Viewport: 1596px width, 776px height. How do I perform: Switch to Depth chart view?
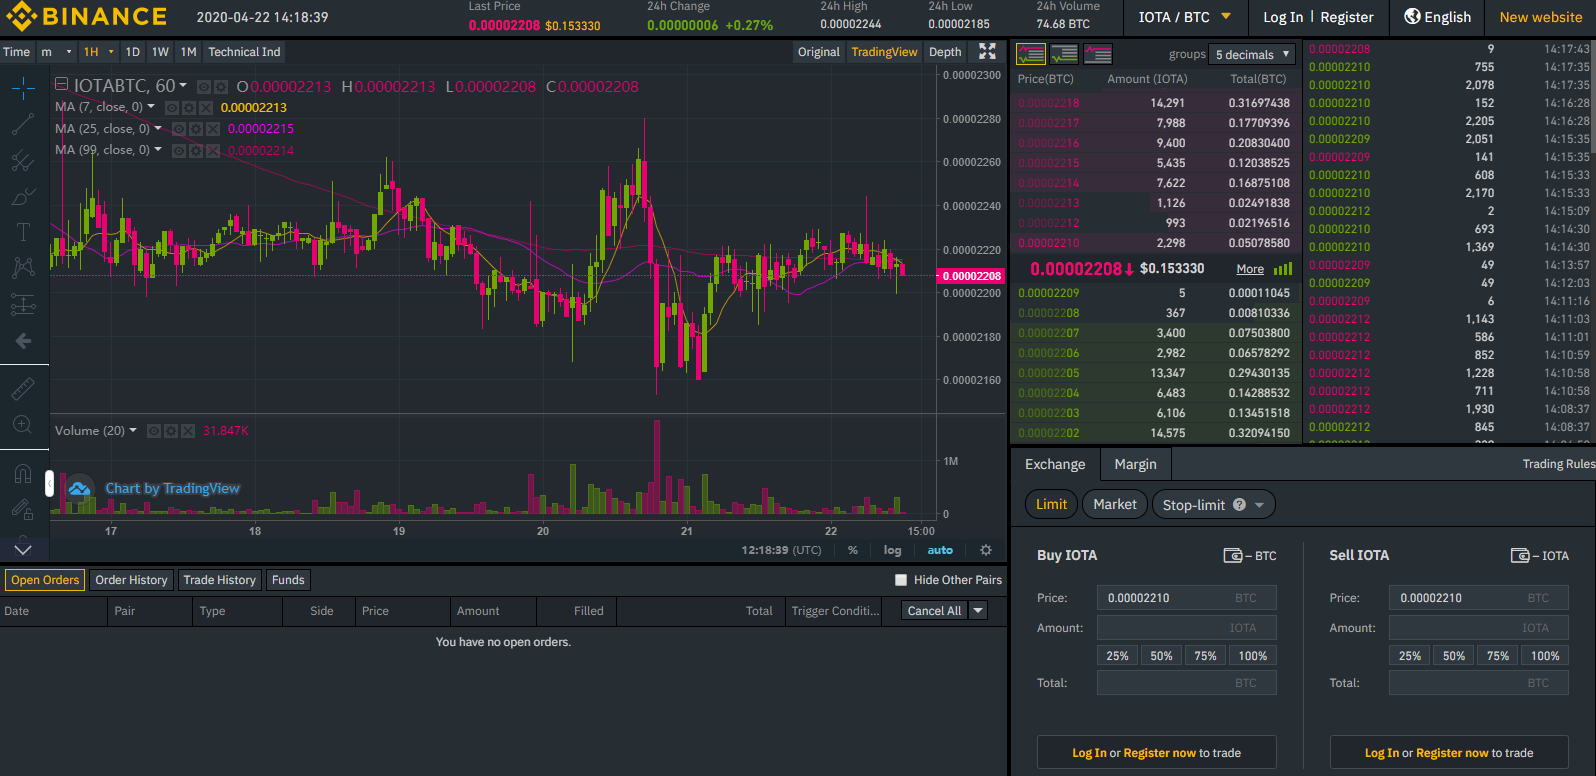tap(945, 52)
